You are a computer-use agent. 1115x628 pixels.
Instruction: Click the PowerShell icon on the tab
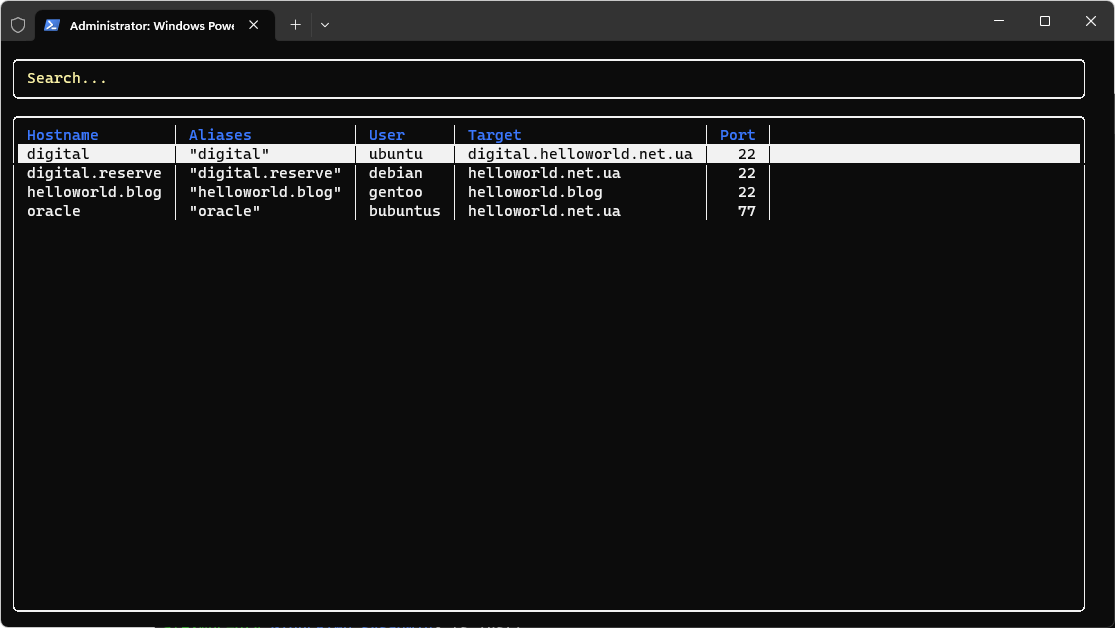[52, 25]
